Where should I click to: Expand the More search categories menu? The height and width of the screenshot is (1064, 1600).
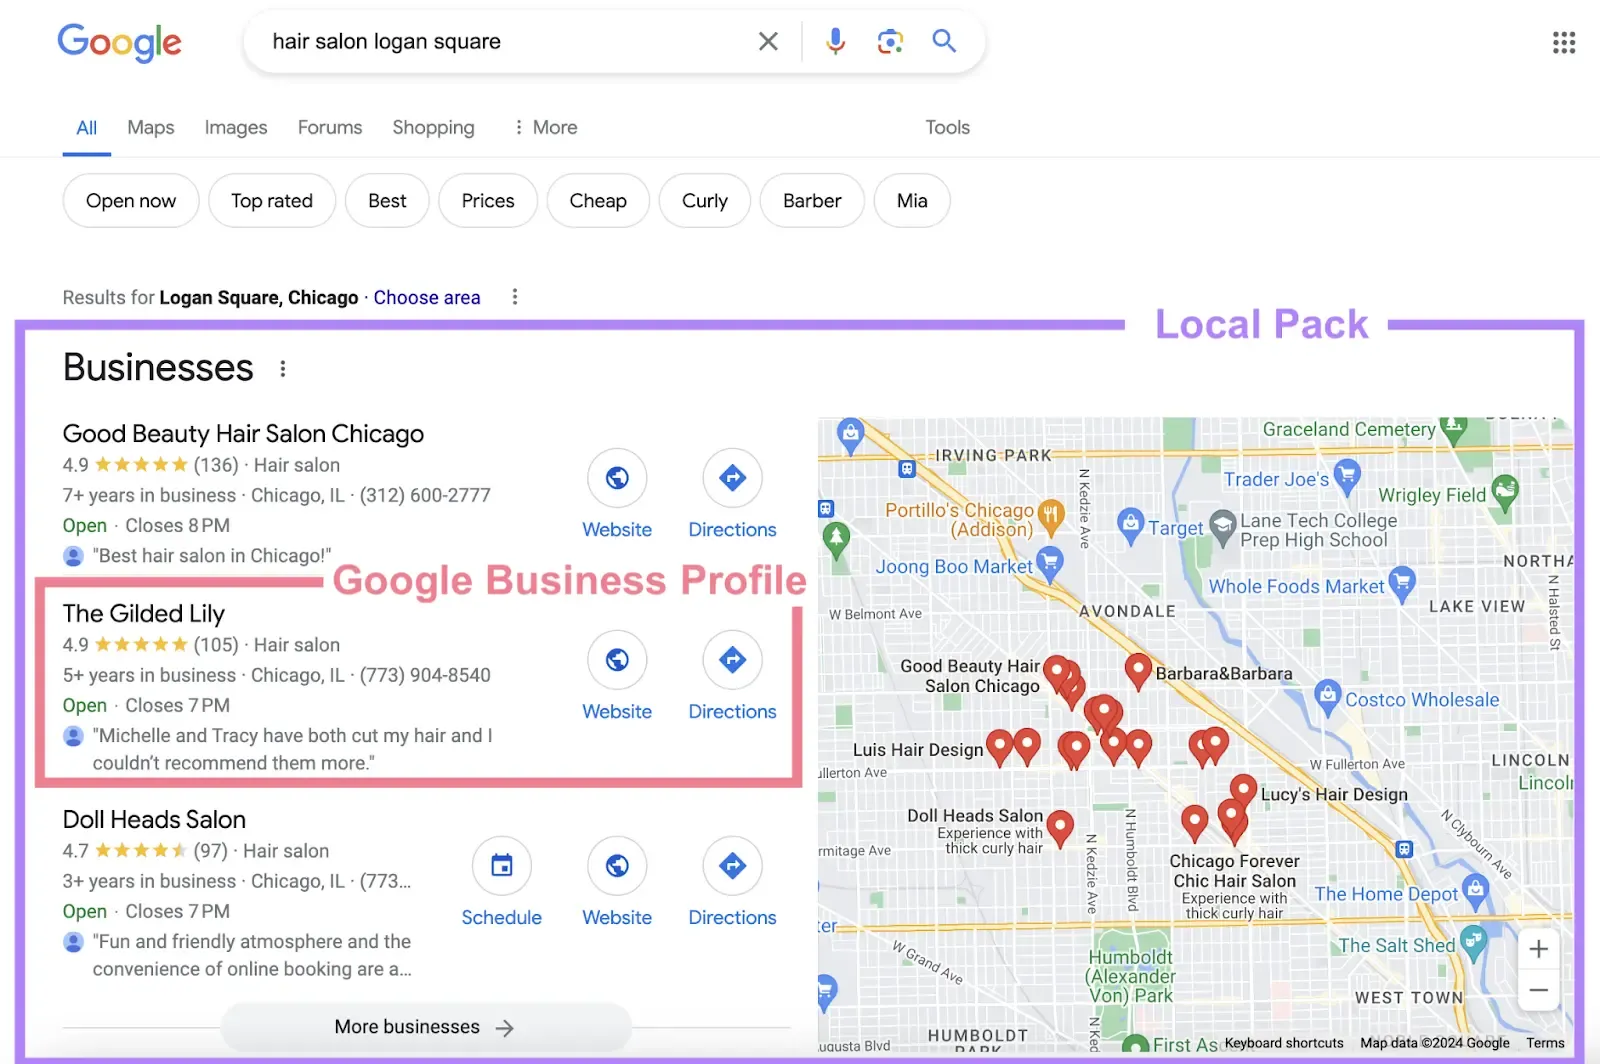coord(545,127)
